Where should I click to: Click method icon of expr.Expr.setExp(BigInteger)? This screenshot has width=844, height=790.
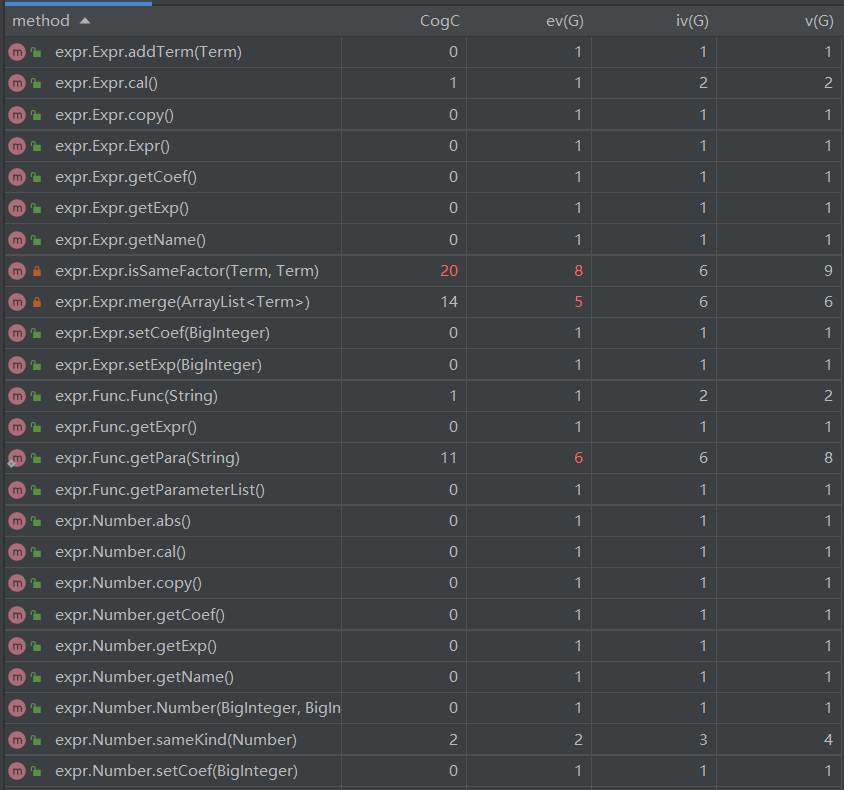(17, 365)
